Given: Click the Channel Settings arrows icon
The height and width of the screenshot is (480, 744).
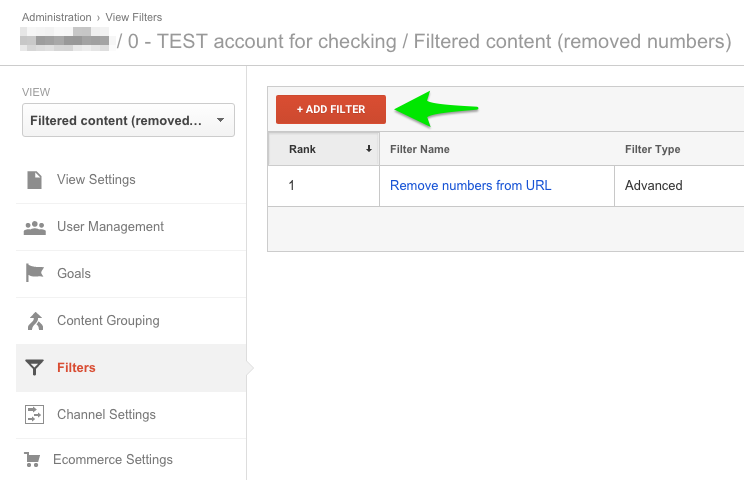Looking at the screenshot, I should 34,415.
